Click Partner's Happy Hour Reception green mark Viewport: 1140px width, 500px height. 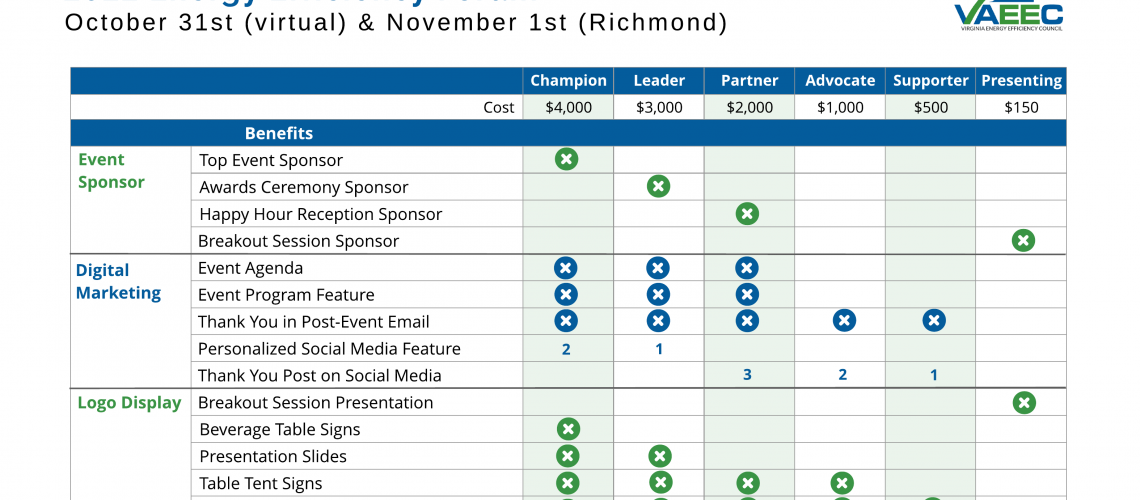point(747,213)
